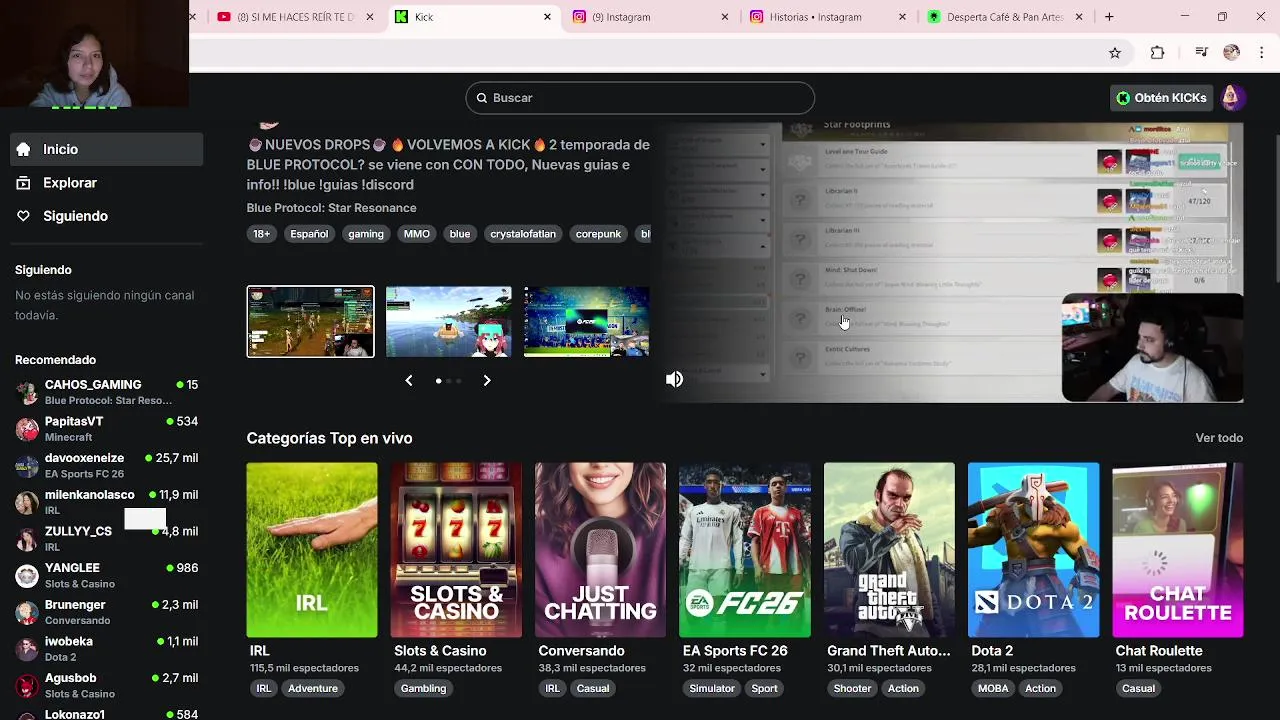Click the MMO stream tag

point(417,234)
